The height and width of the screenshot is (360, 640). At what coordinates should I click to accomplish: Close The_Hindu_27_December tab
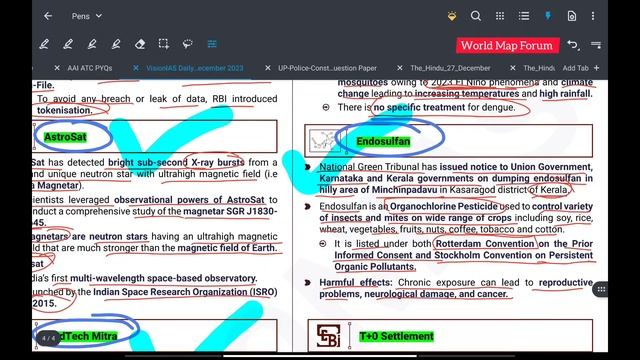400,68
